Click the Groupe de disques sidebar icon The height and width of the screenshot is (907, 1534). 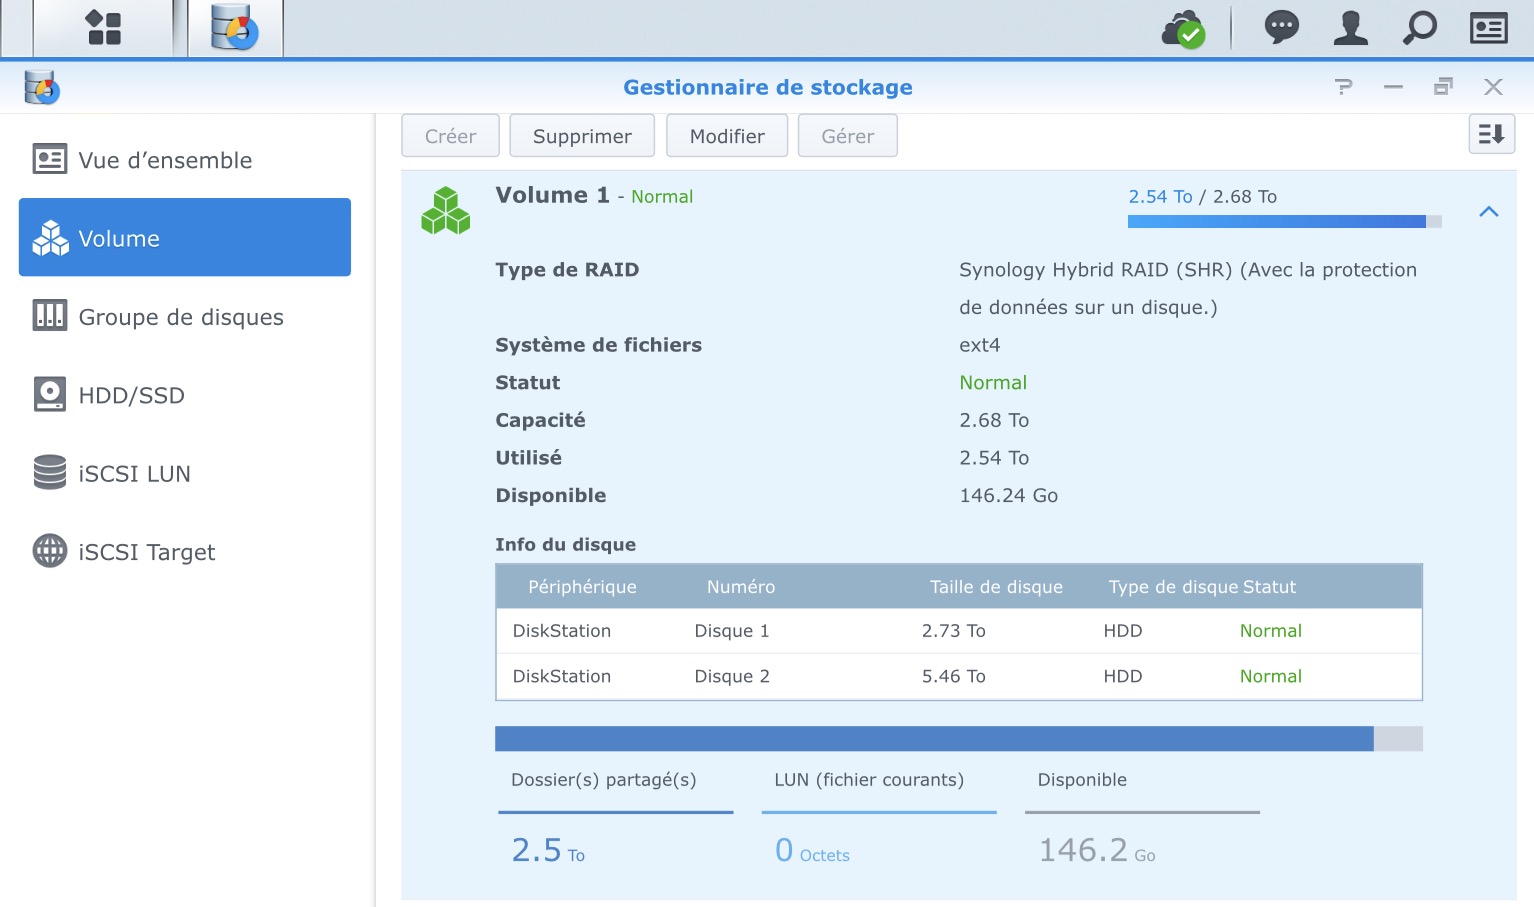tap(50, 316)
